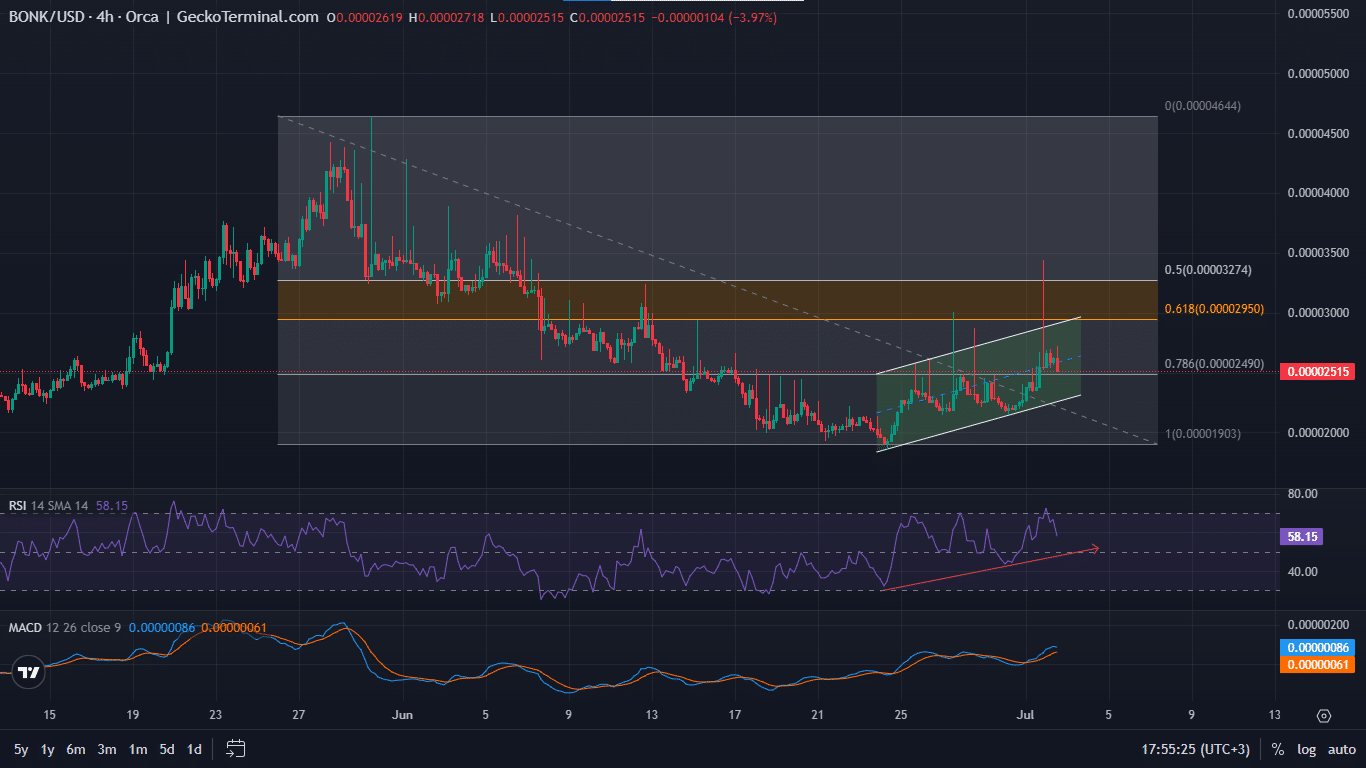Click the MACD 0.00000200 axis label
This screenshot has width=1366, height=768.
click(1318, 624)
